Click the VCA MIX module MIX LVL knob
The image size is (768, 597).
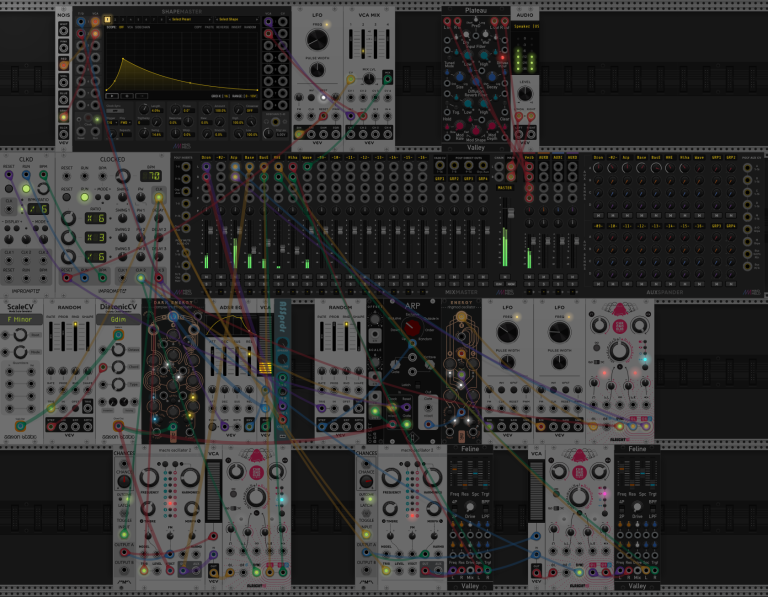click(369, 78)
